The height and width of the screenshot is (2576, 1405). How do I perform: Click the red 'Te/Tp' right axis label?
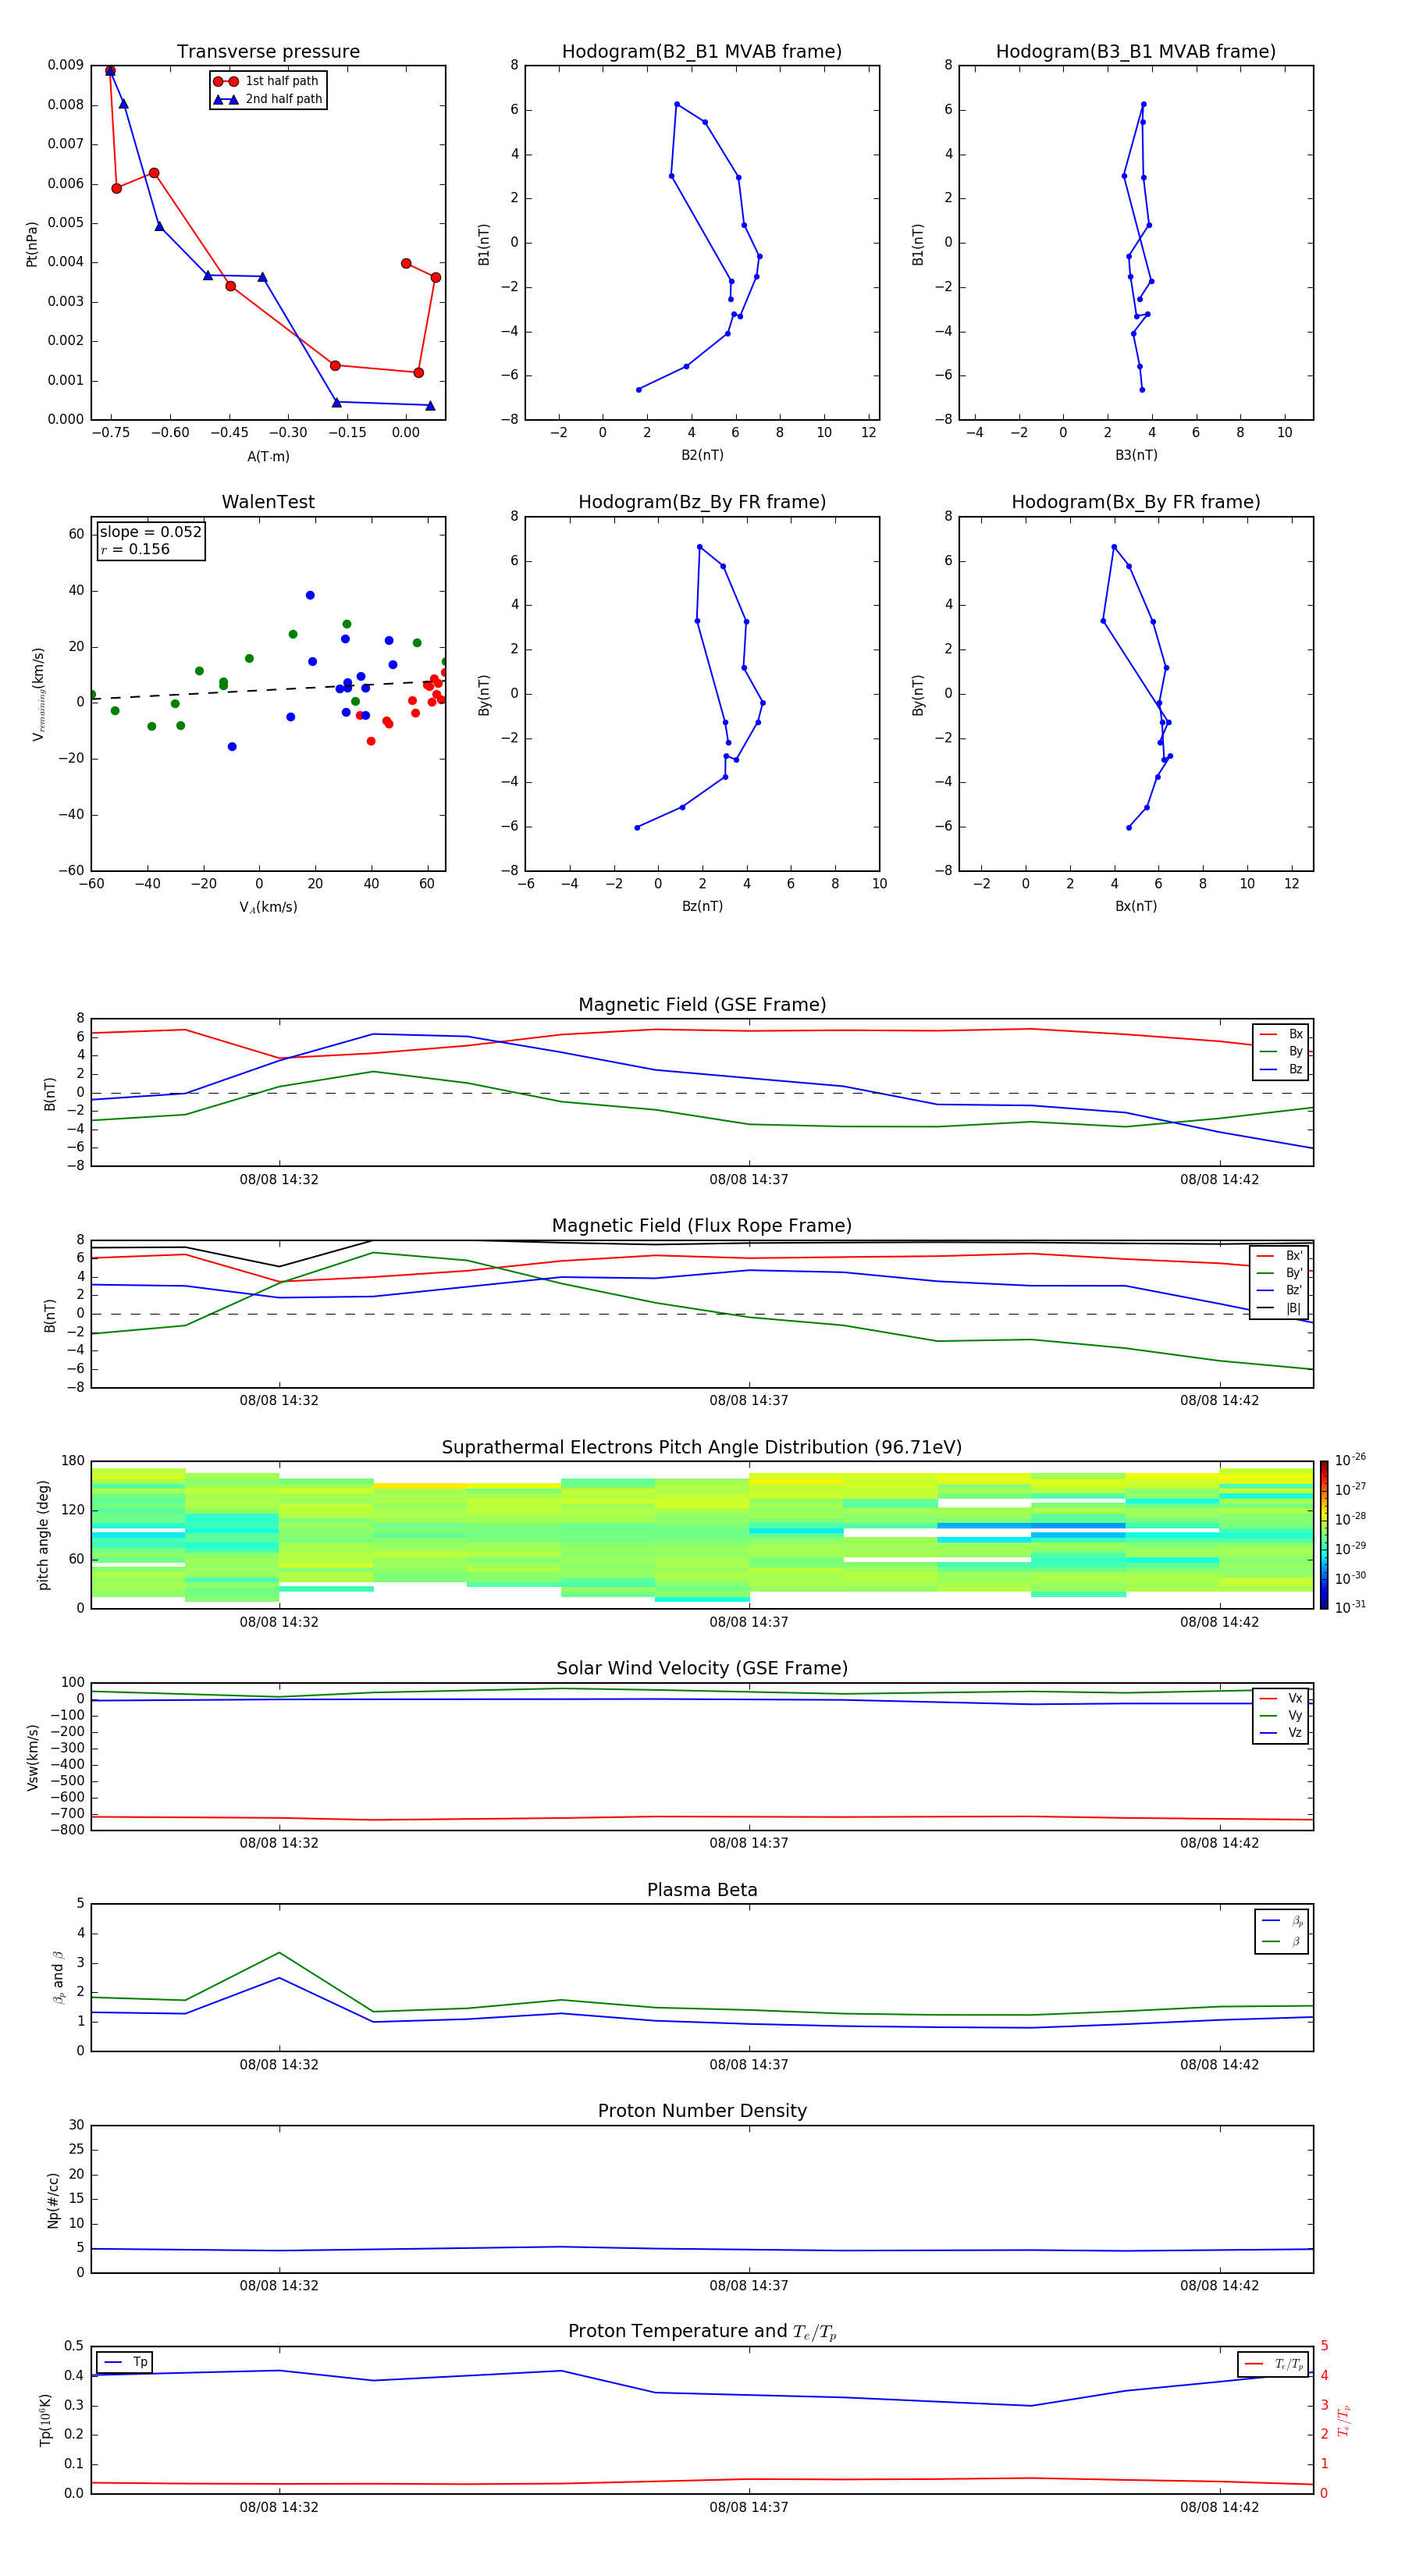[1344, 2420]
